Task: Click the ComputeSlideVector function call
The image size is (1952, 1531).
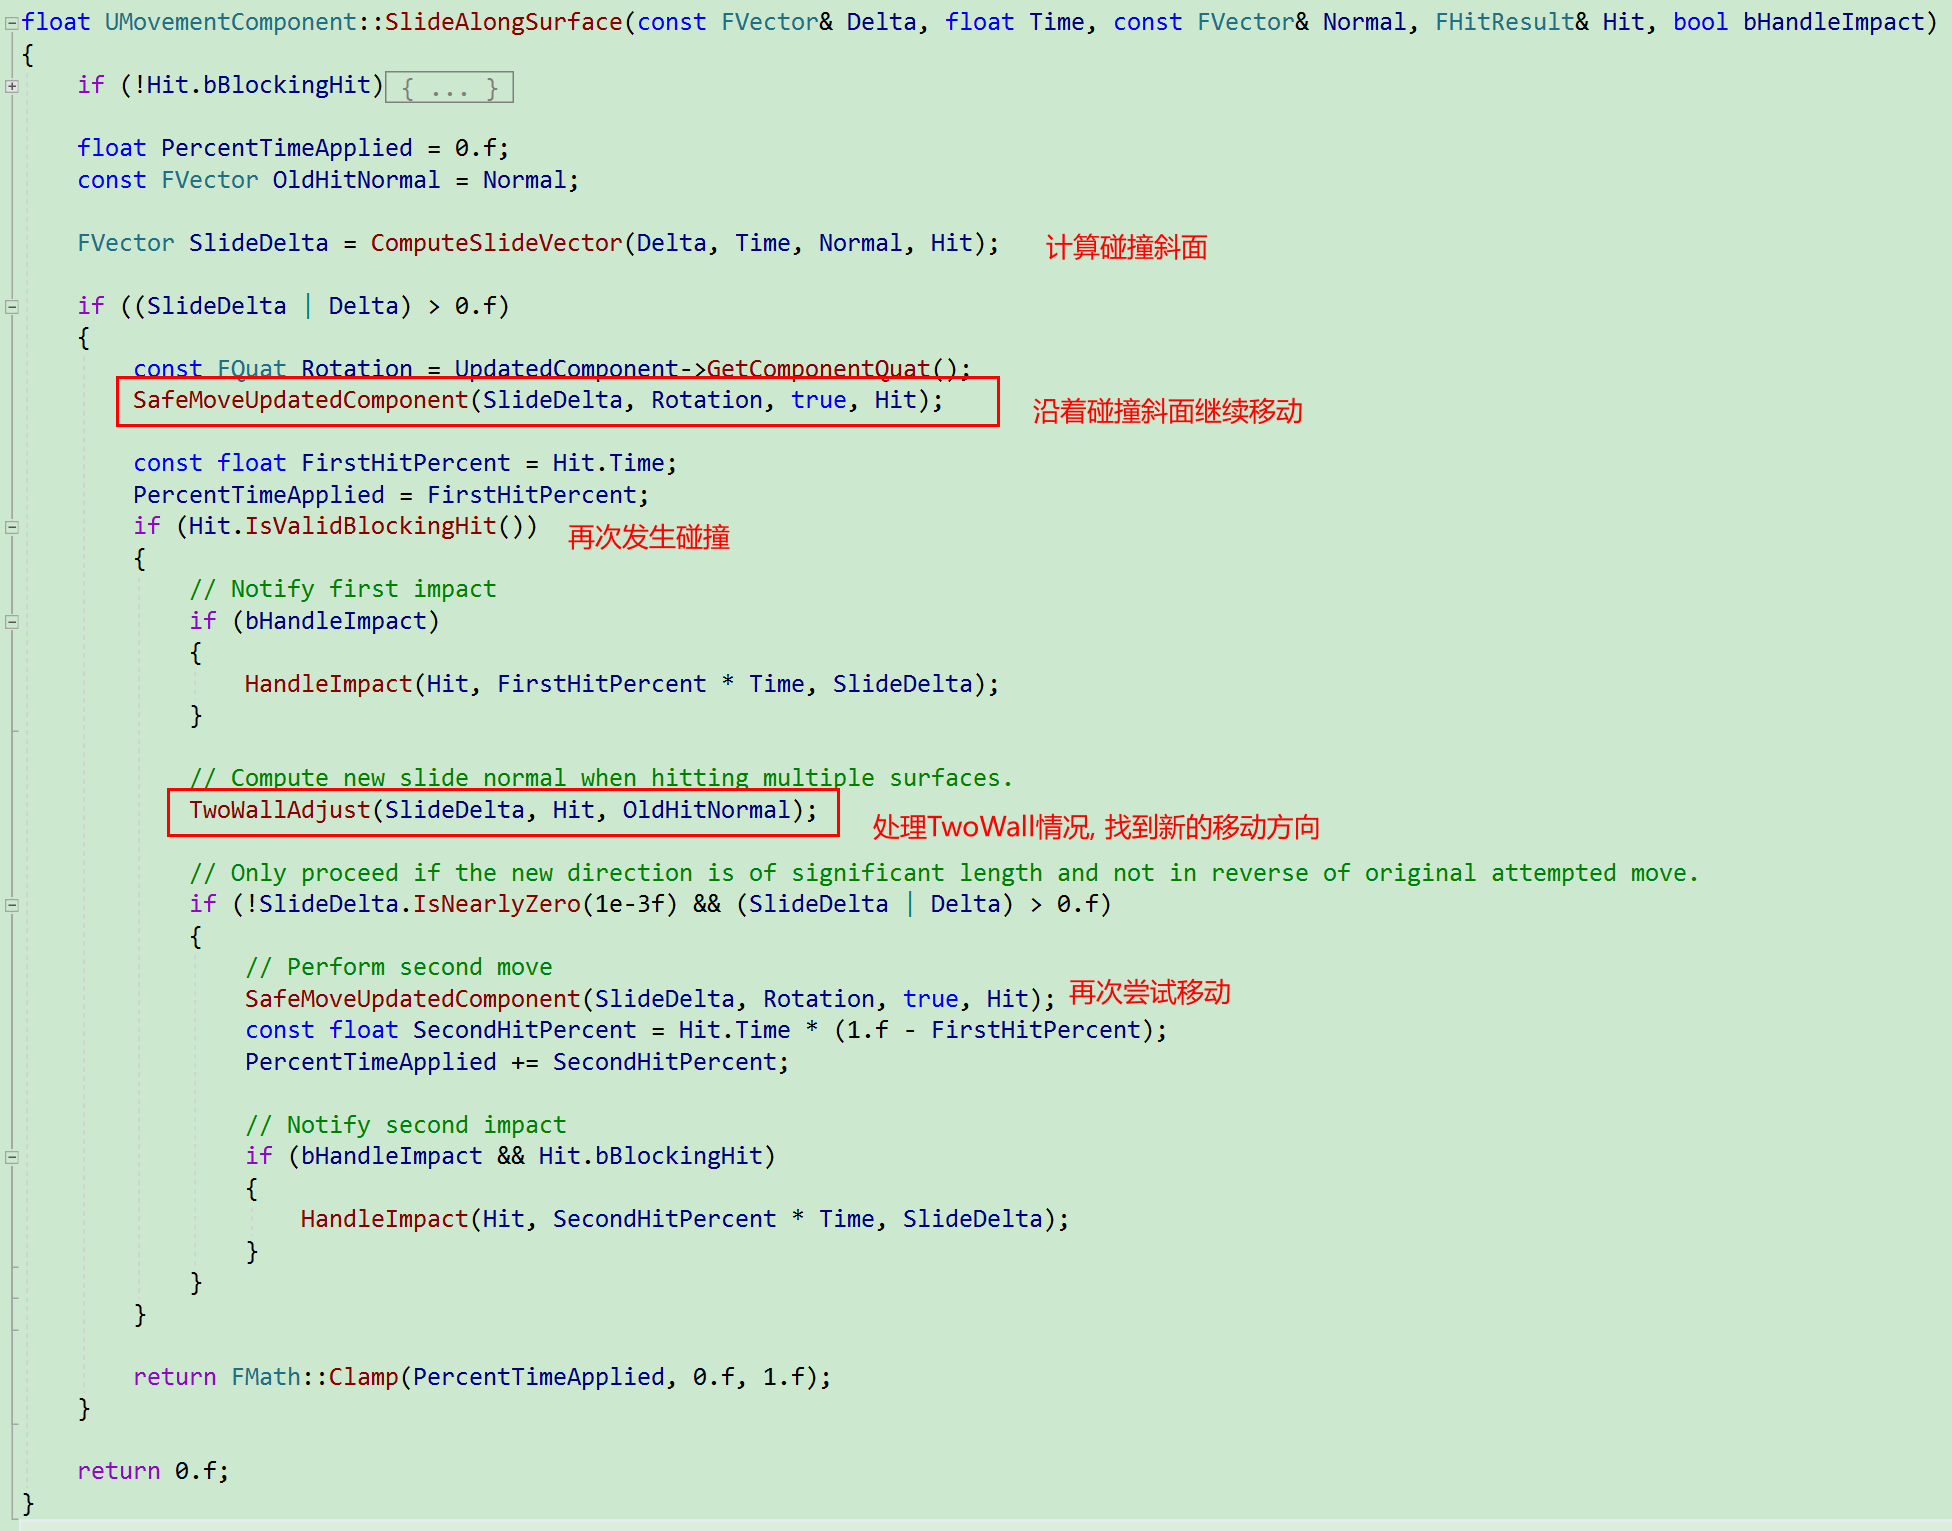Action: click(x=496, y=243)
